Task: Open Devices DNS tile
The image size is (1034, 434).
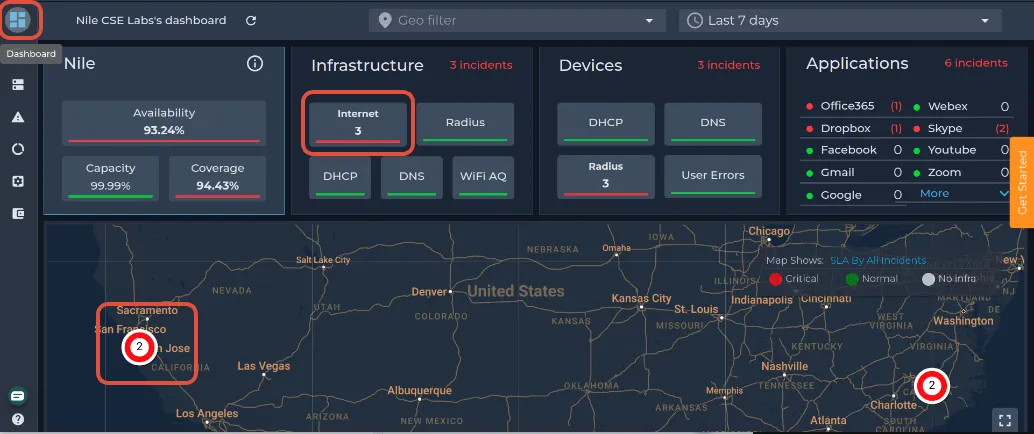Action: point(713,123)
